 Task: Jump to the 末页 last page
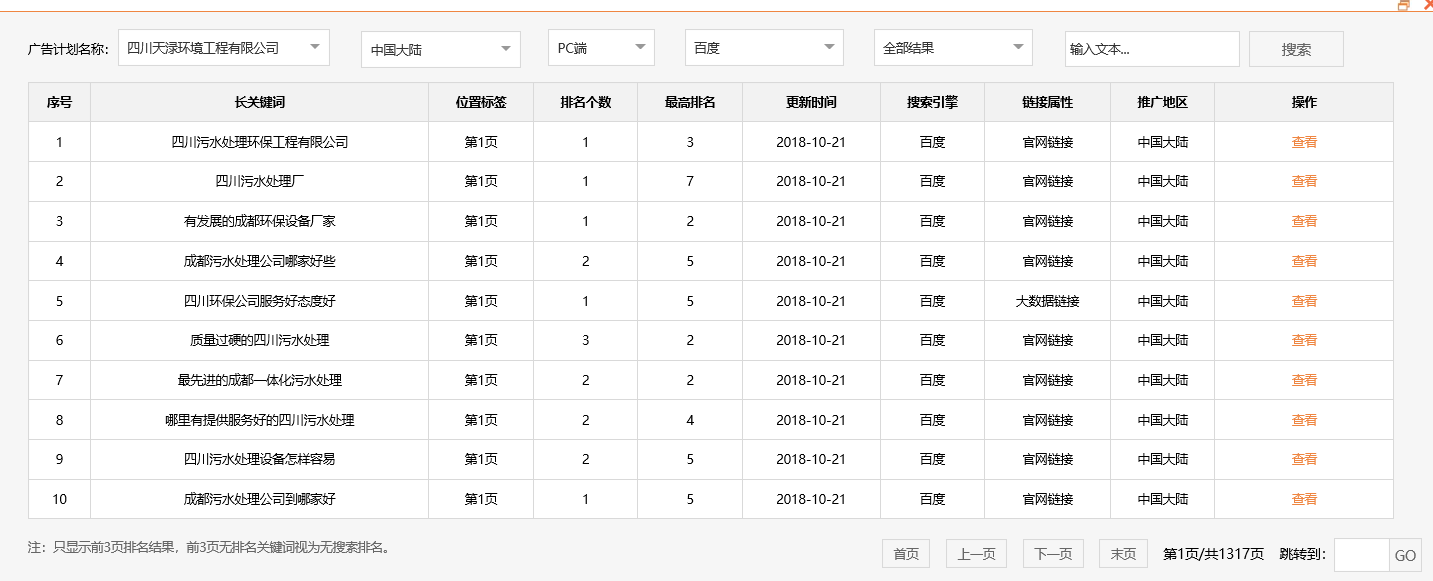[x=1122, y=553]
